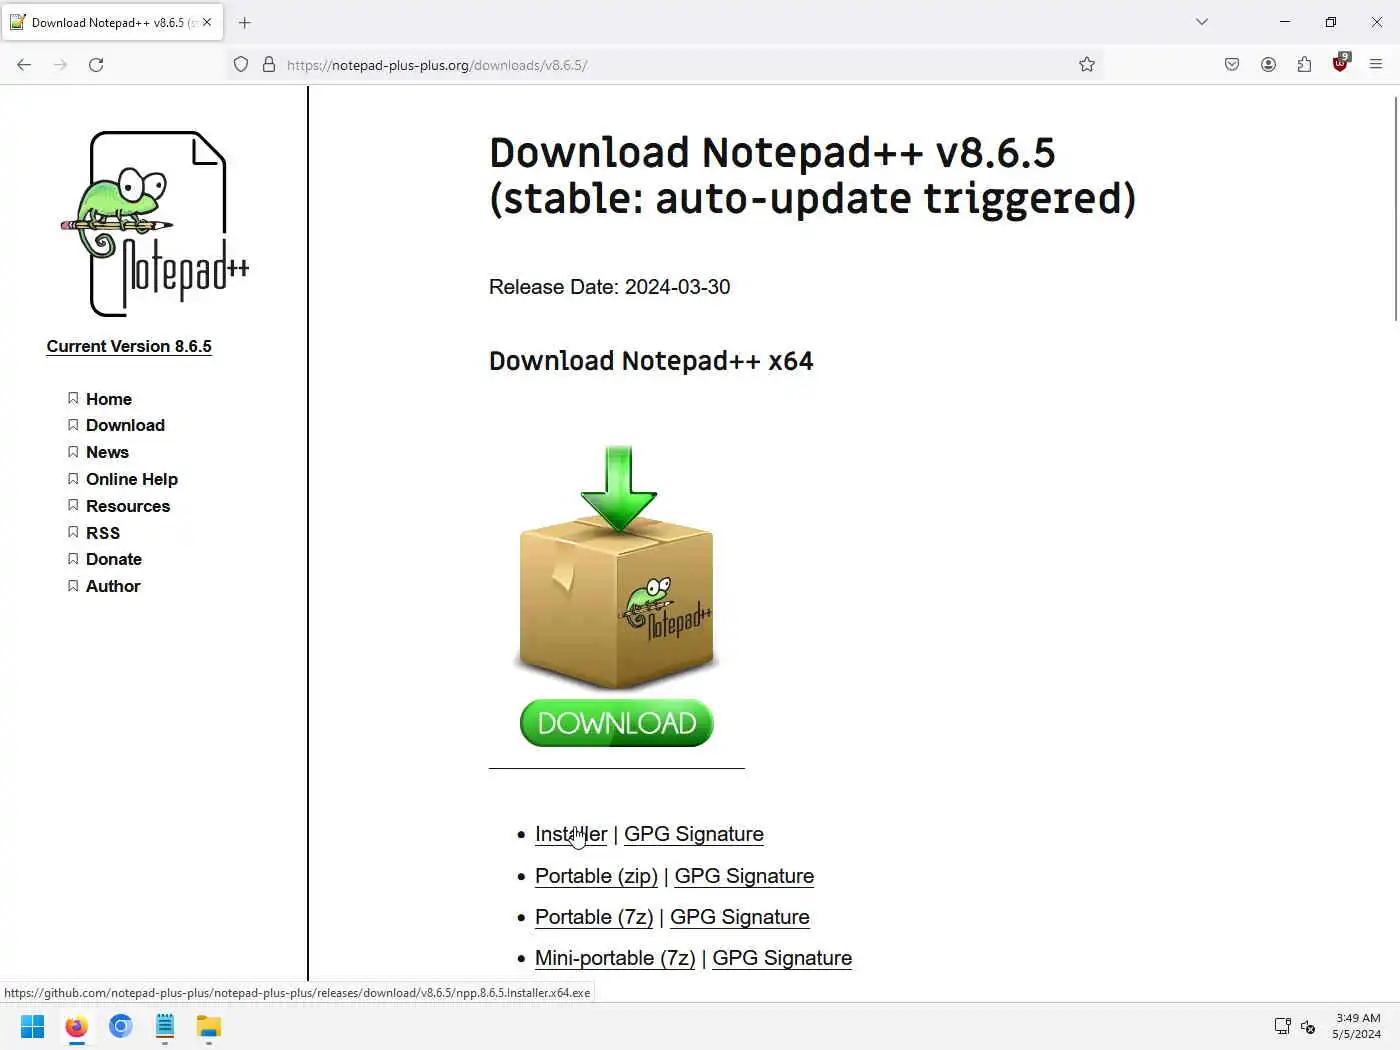This screenshot has width=1400, height=1050.
Task: Open the extensions puzzle icon
Action: [x=1304, y=65]
